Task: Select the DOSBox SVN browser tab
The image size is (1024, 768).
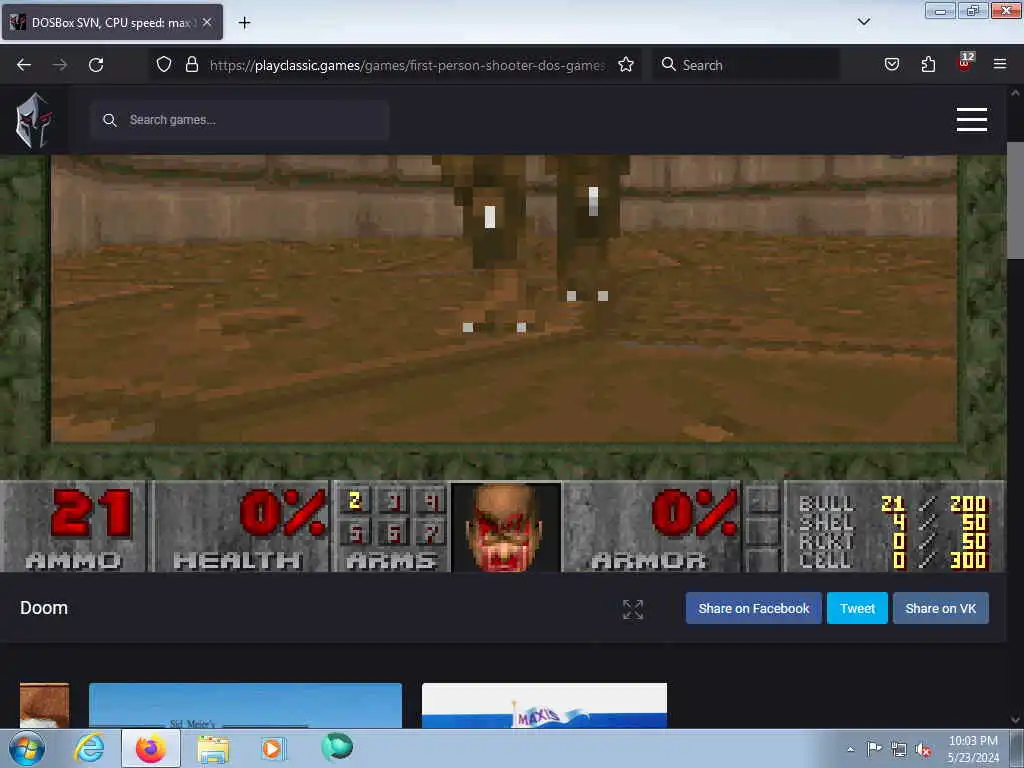Action: [112, 22]
